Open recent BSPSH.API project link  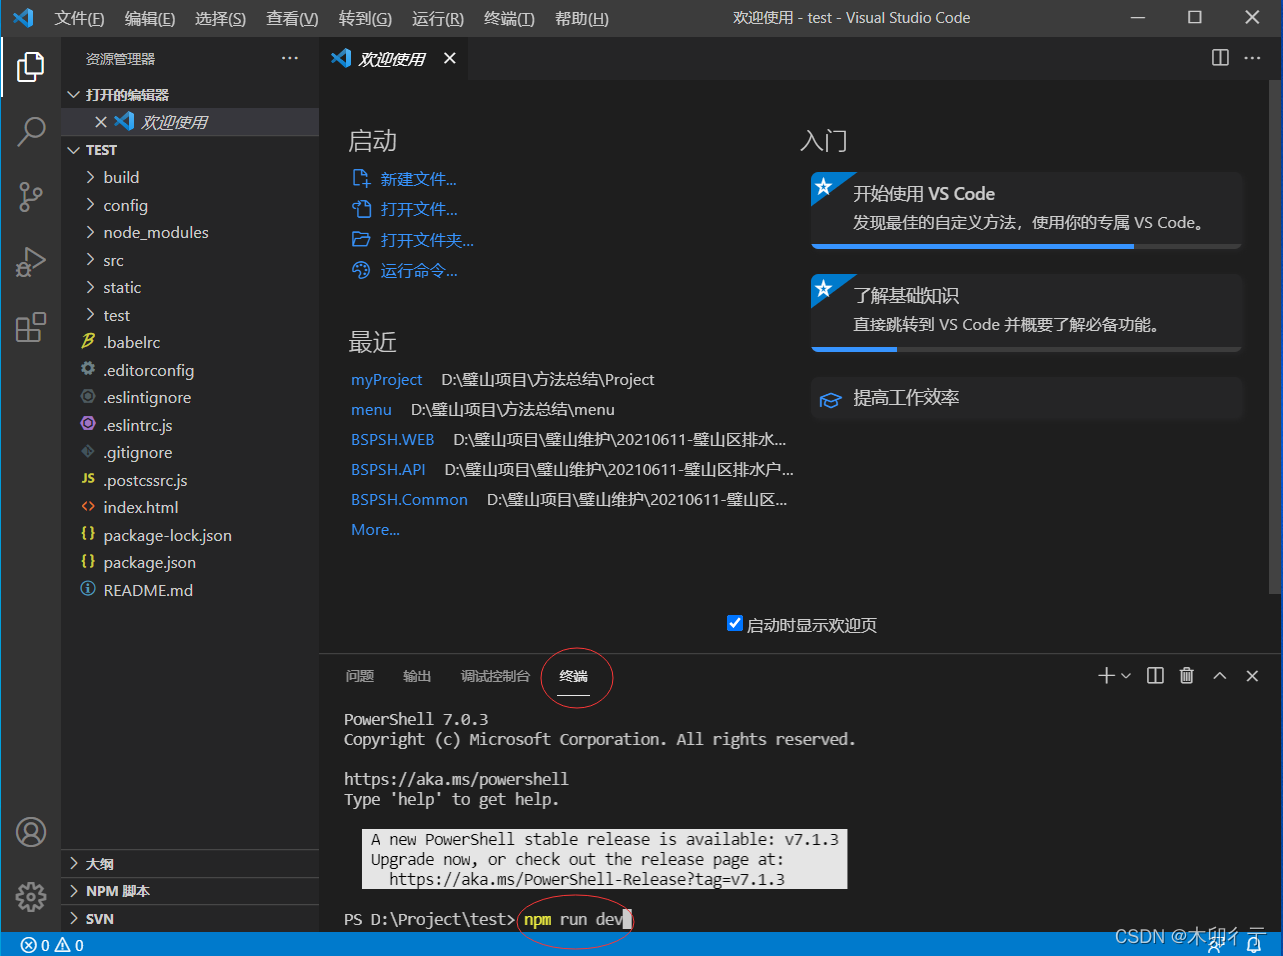(x=388, y=469)
